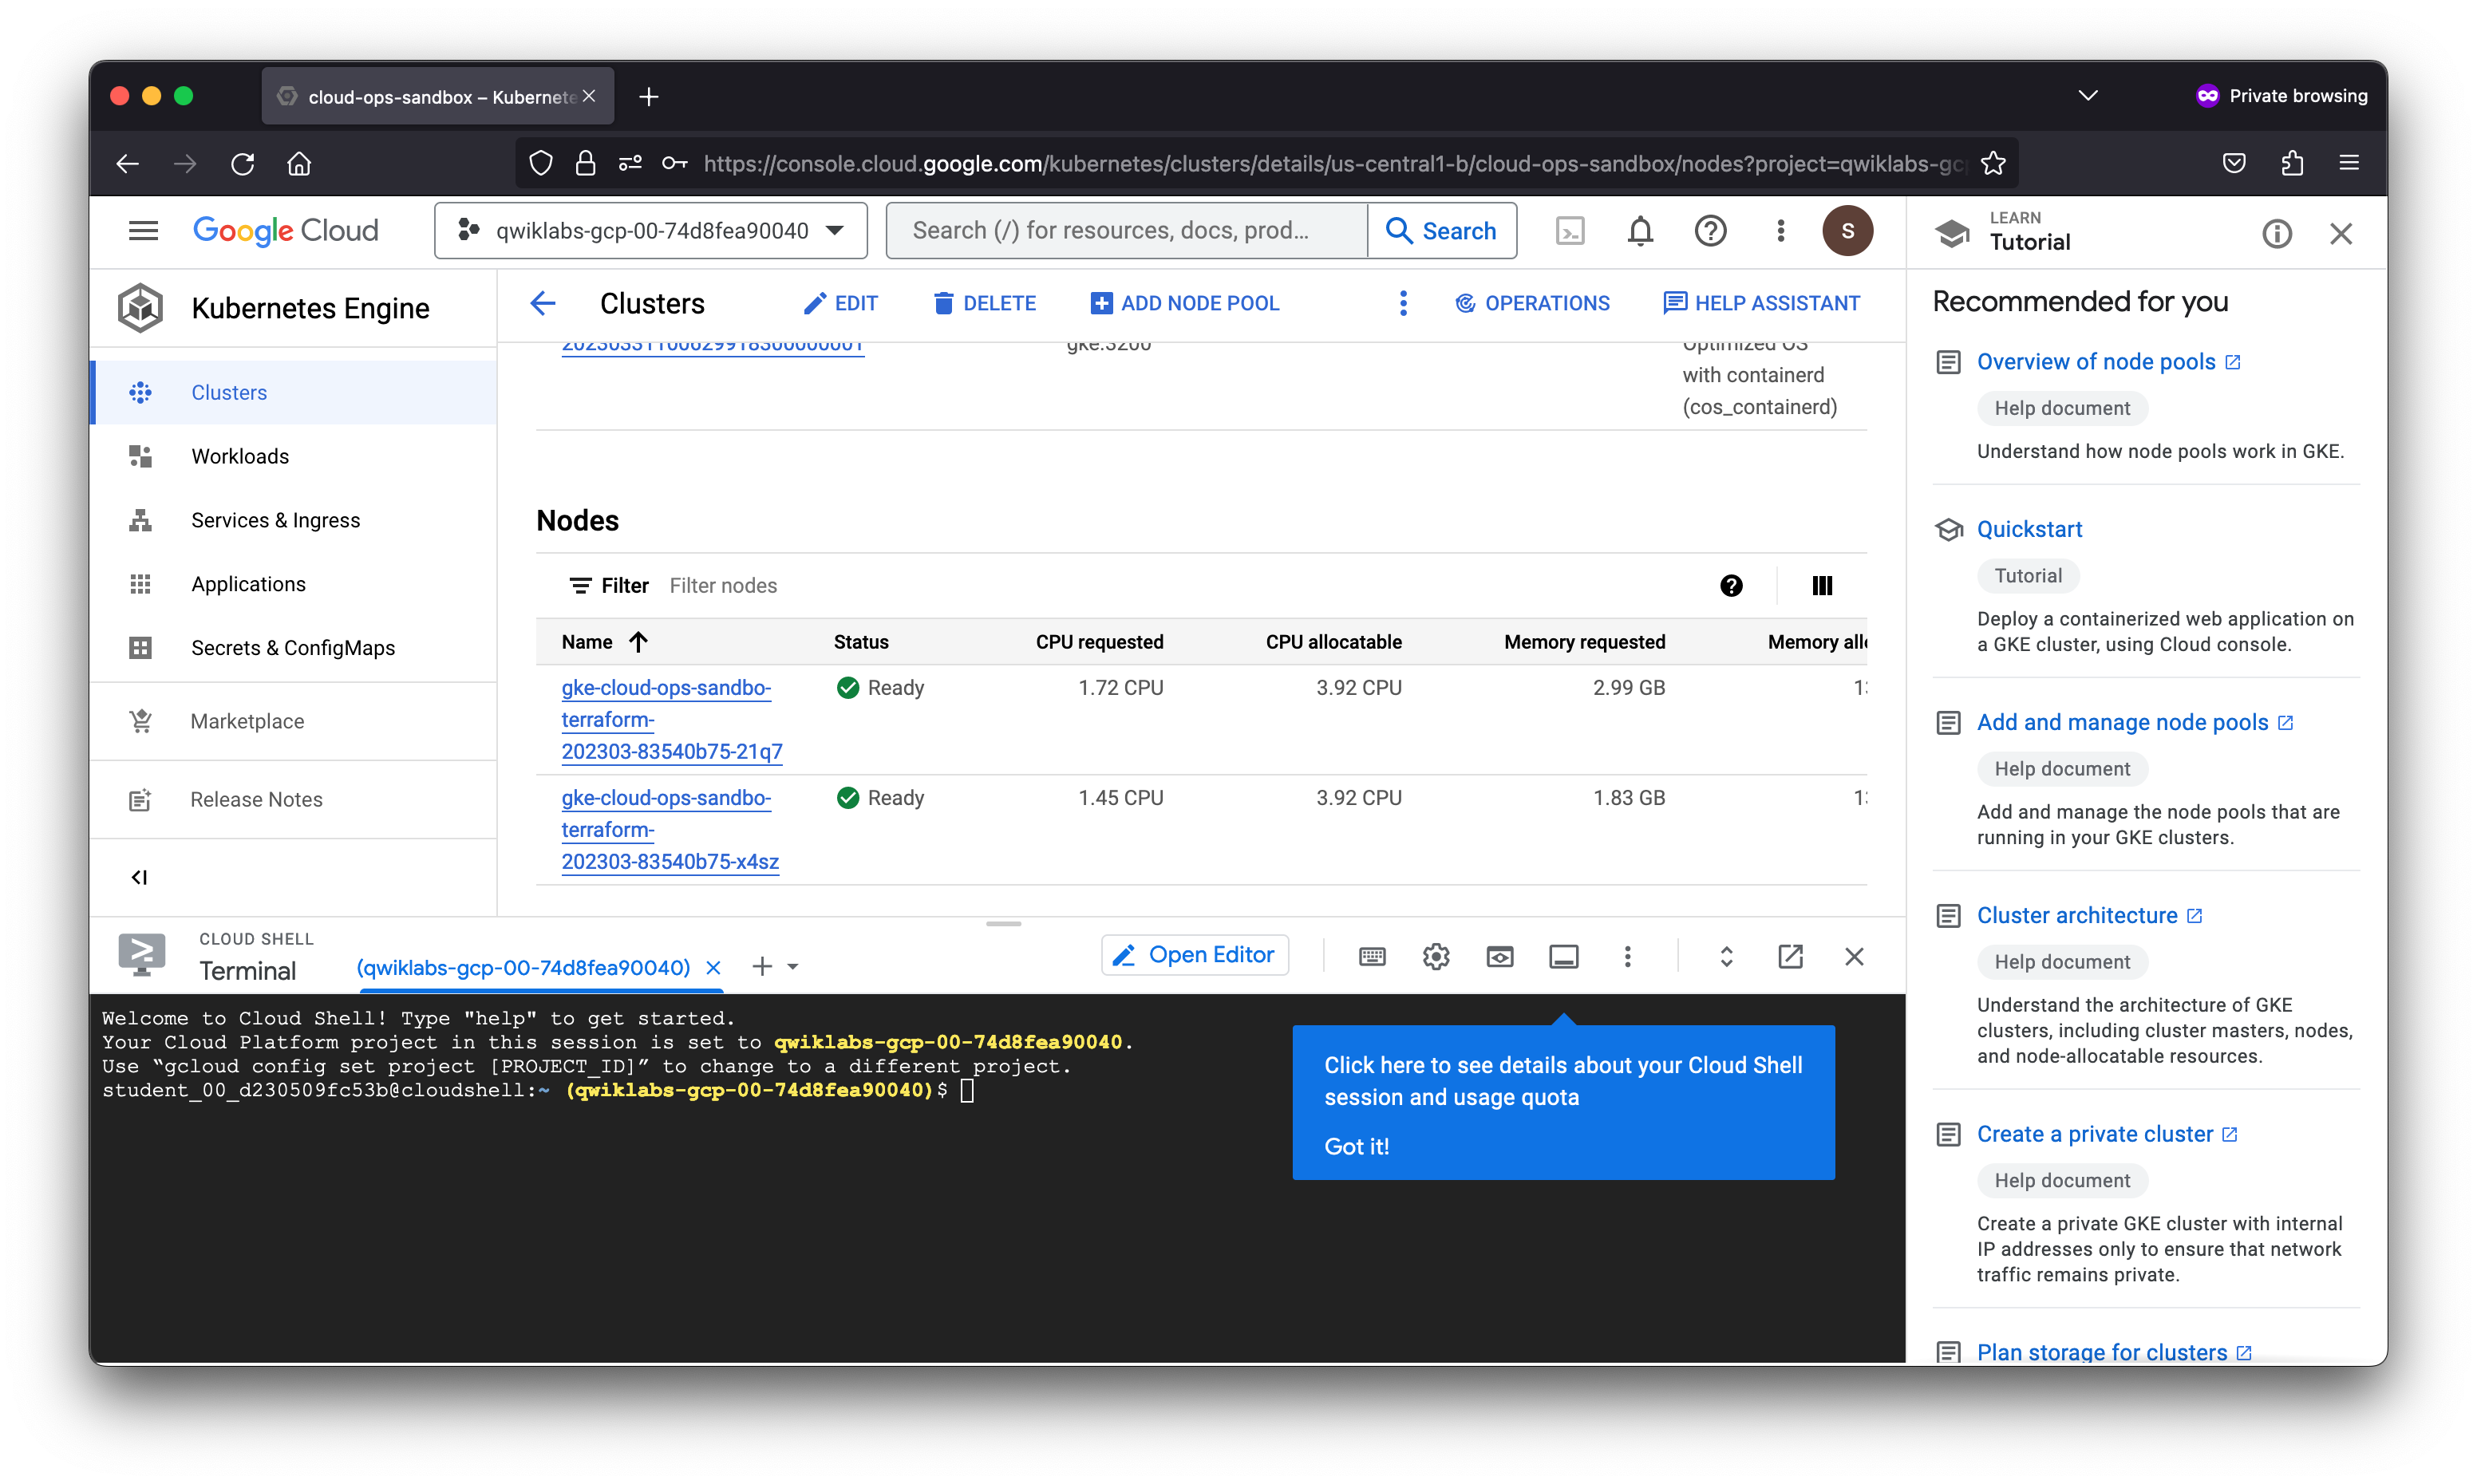Screen dimensions: 2477x1484
Task: Open the browser tab list chevron
Action: point(2087,96)
